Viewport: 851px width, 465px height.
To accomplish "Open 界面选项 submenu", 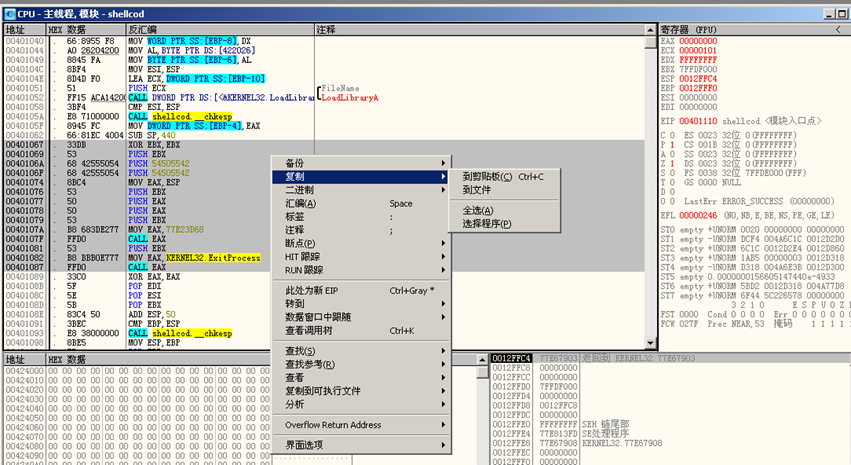I will point(361,445).
